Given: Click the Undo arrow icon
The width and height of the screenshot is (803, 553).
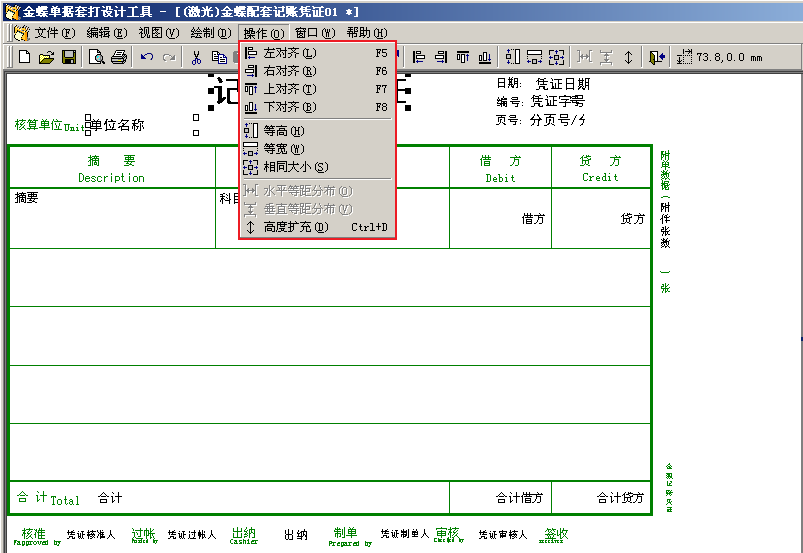Looking at the screenshot, I should 147,57.
